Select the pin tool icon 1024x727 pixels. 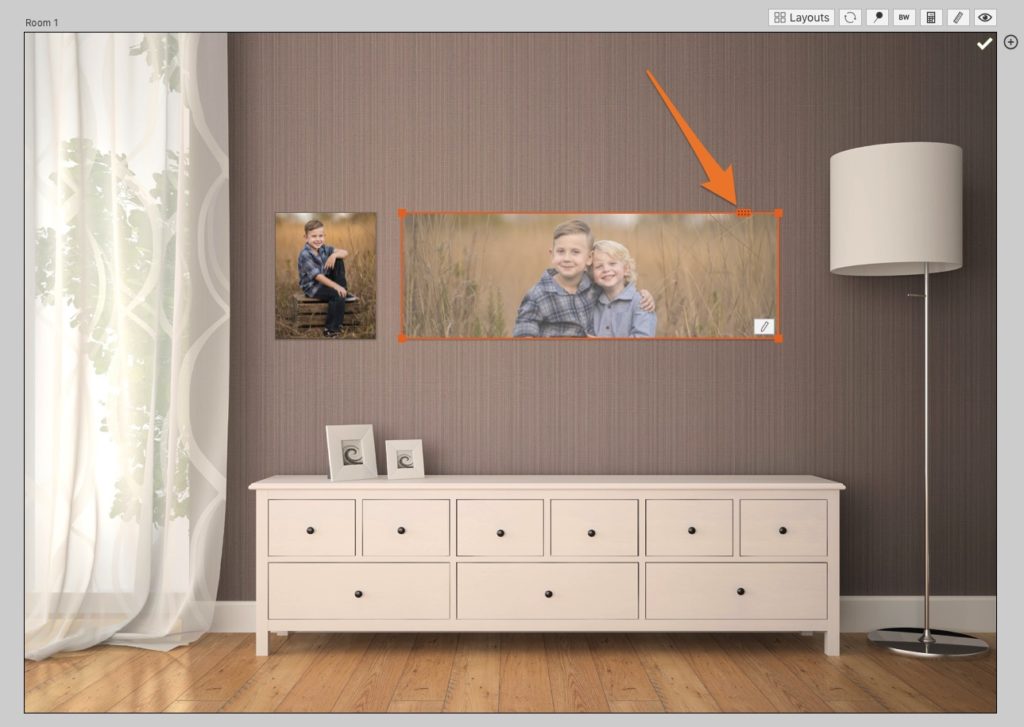pyautogui.click(x=877, y=18)
